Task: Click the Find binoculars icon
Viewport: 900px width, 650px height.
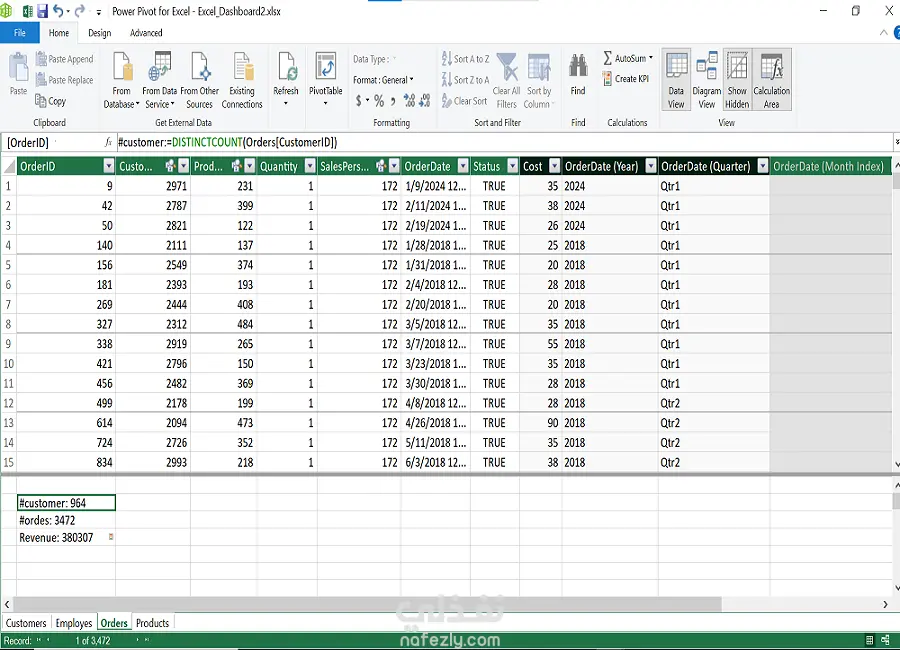Action: coord(578,67)
